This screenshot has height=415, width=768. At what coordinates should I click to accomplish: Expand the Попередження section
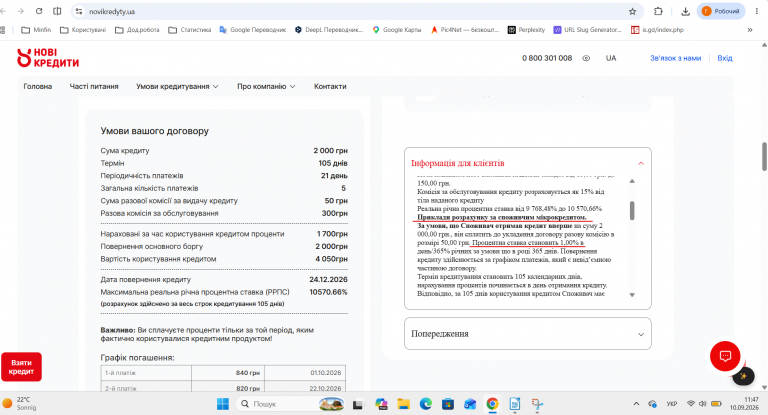click(x=528, y=334)
